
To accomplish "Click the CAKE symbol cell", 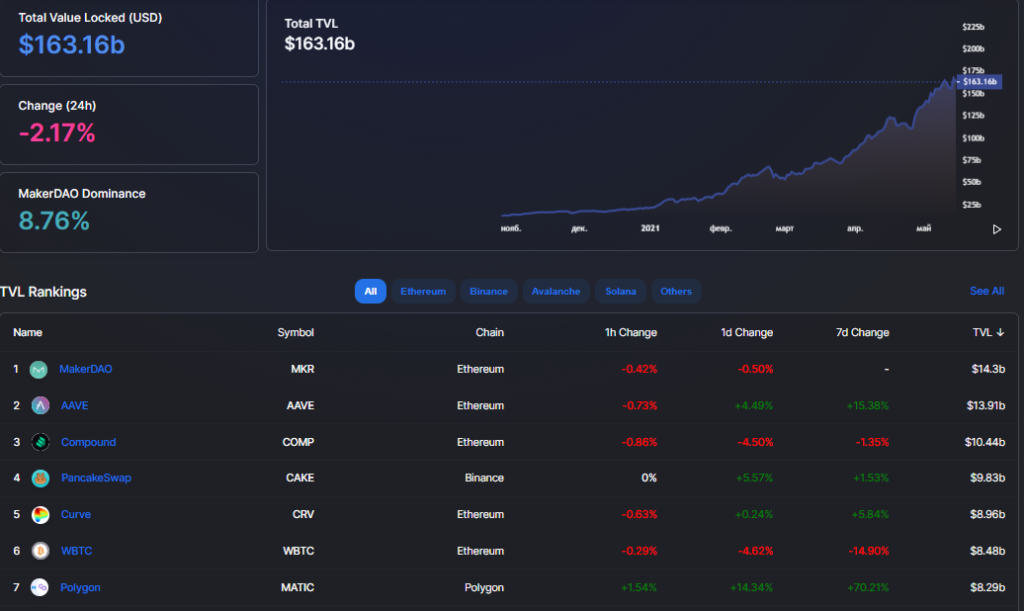I will coord(300,478).
